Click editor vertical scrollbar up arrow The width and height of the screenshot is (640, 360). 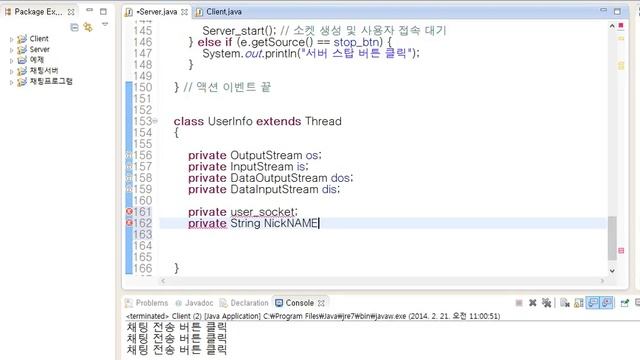click(x=612, y=26)
